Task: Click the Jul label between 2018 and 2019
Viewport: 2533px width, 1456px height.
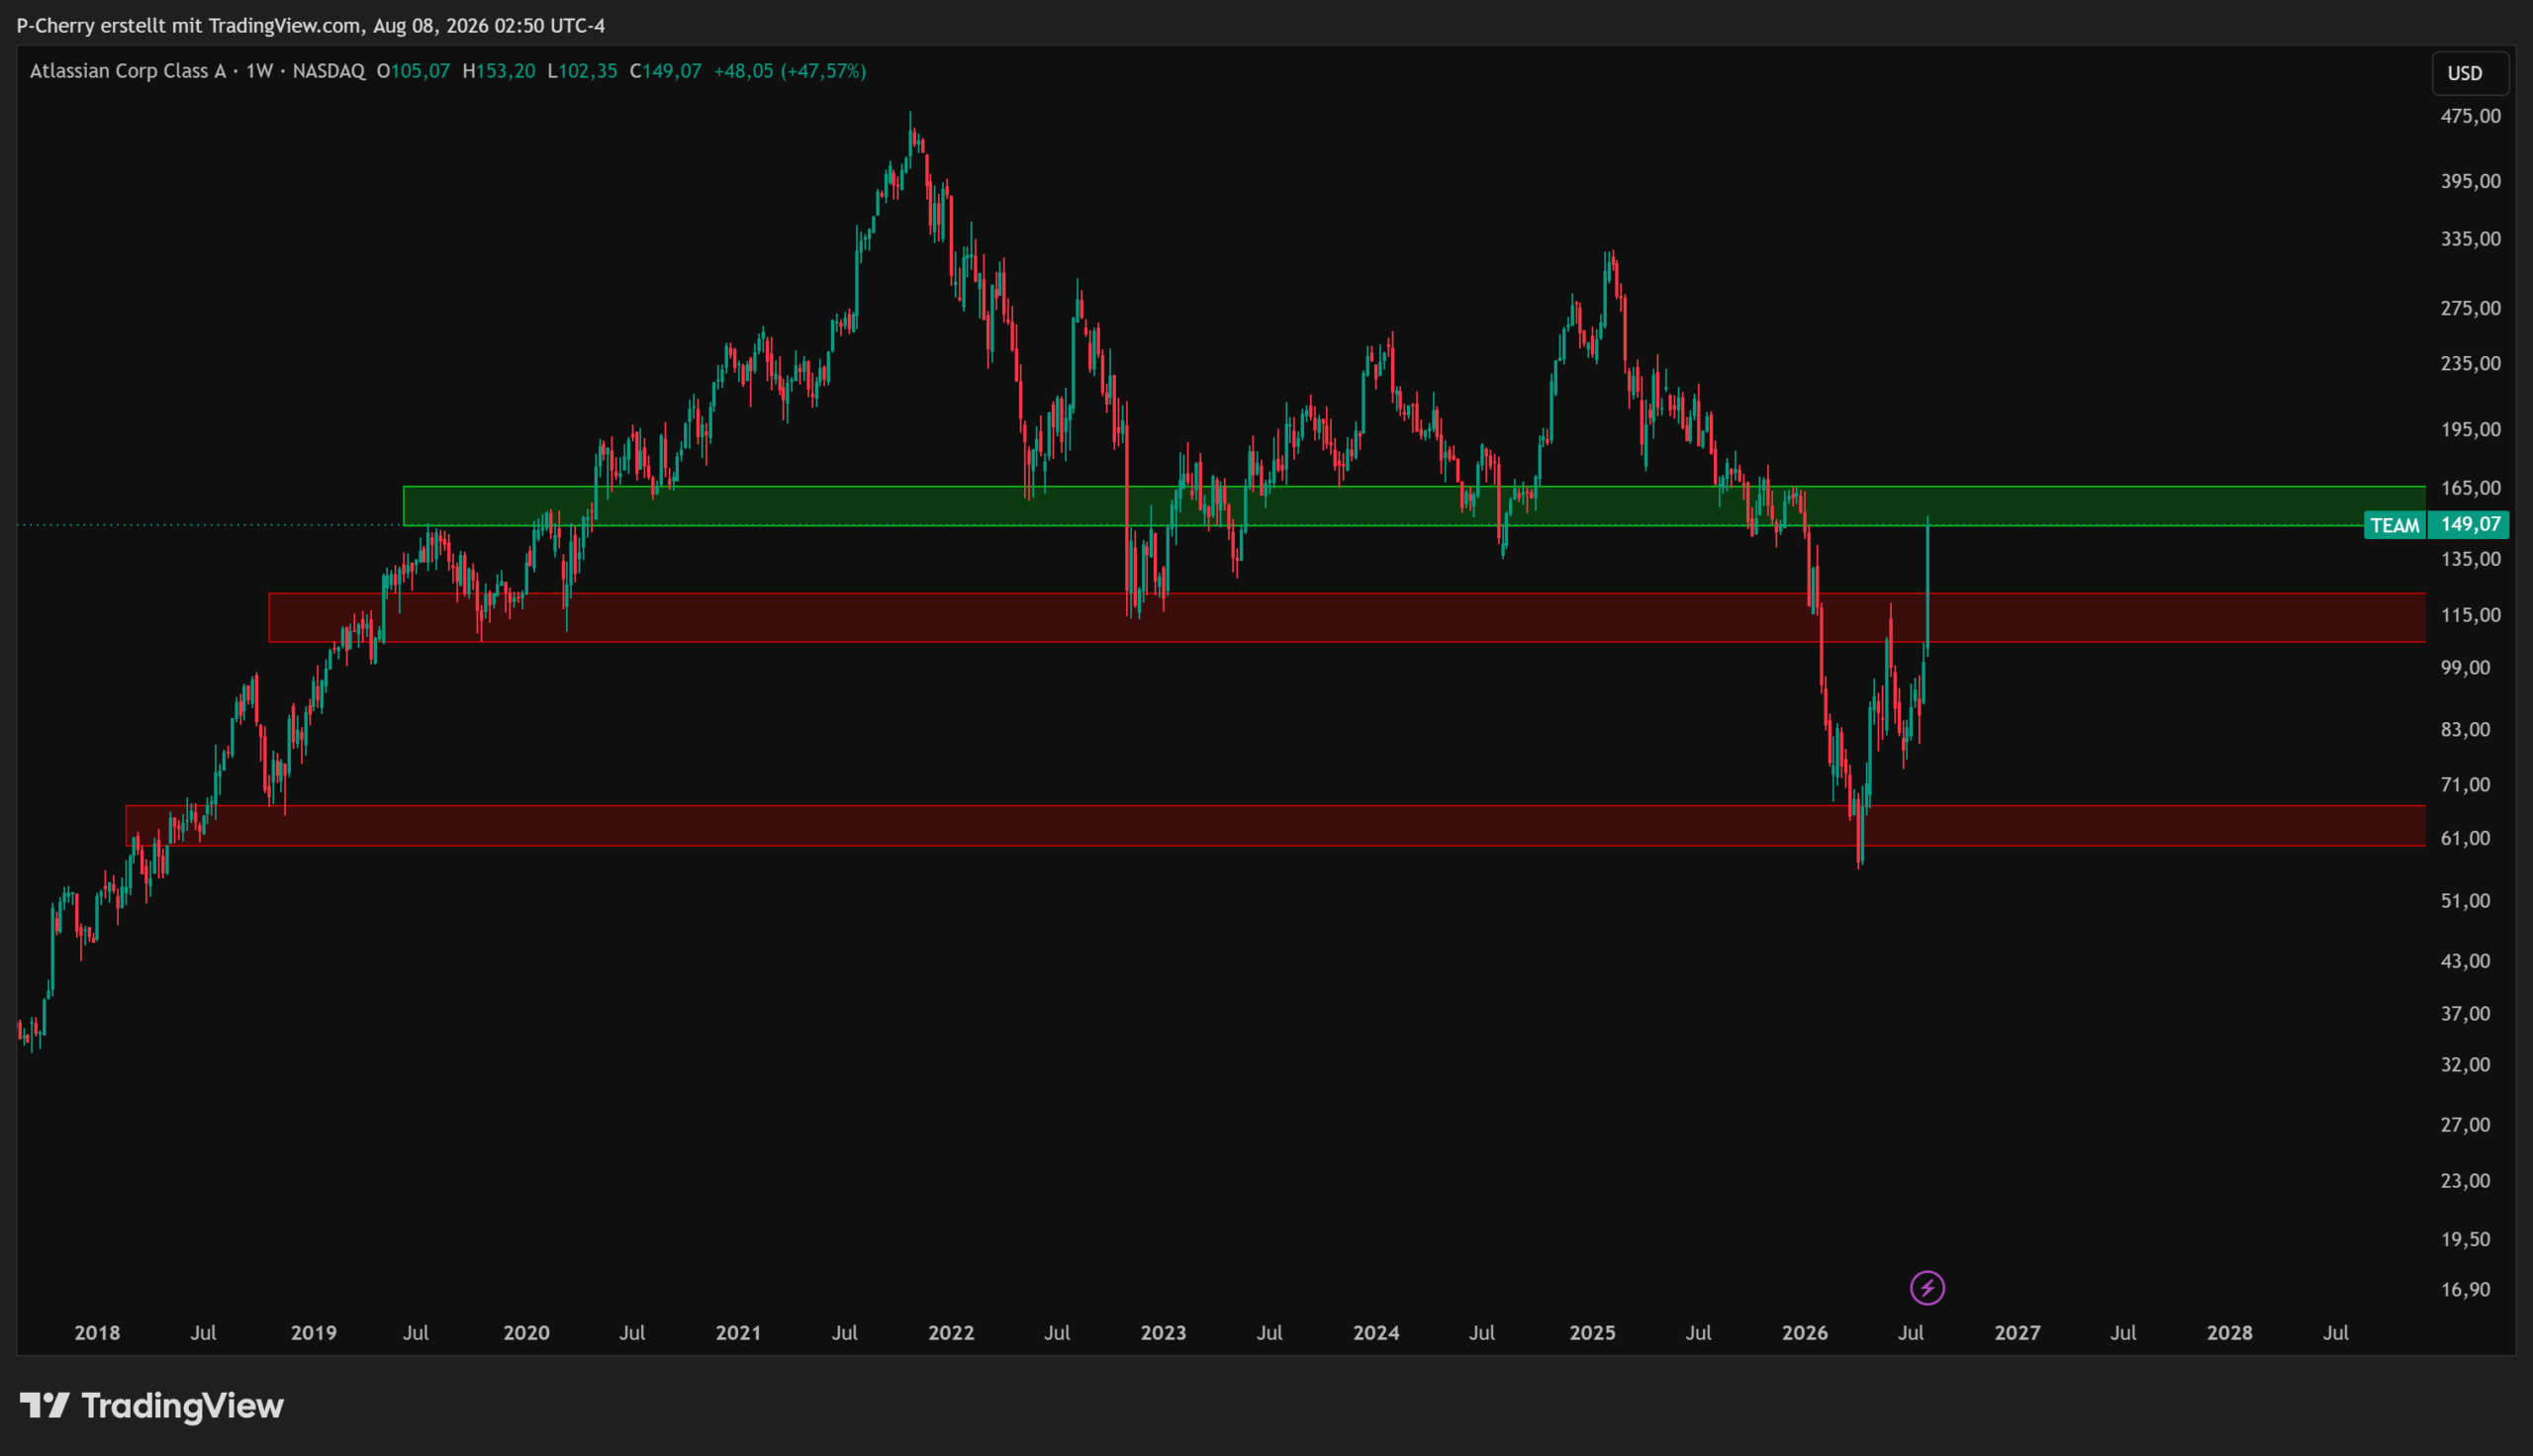Action: pos(203,1332)
